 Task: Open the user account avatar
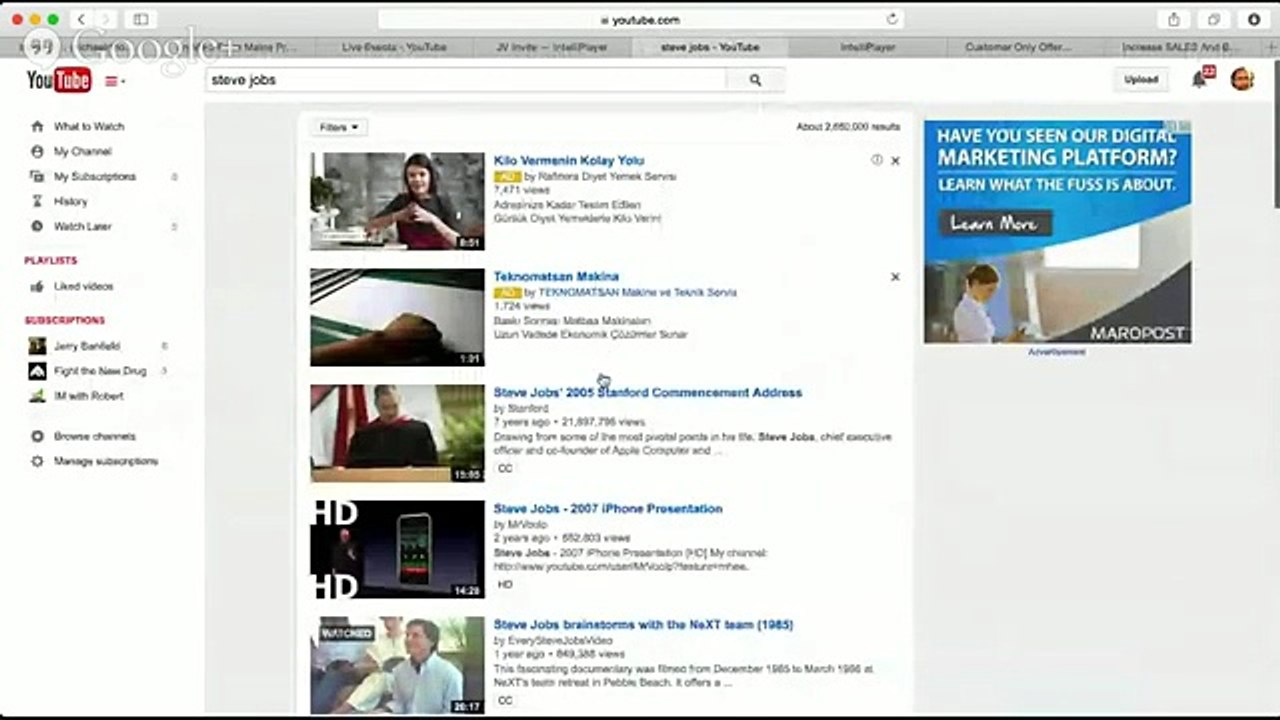tap(1242, 79)
